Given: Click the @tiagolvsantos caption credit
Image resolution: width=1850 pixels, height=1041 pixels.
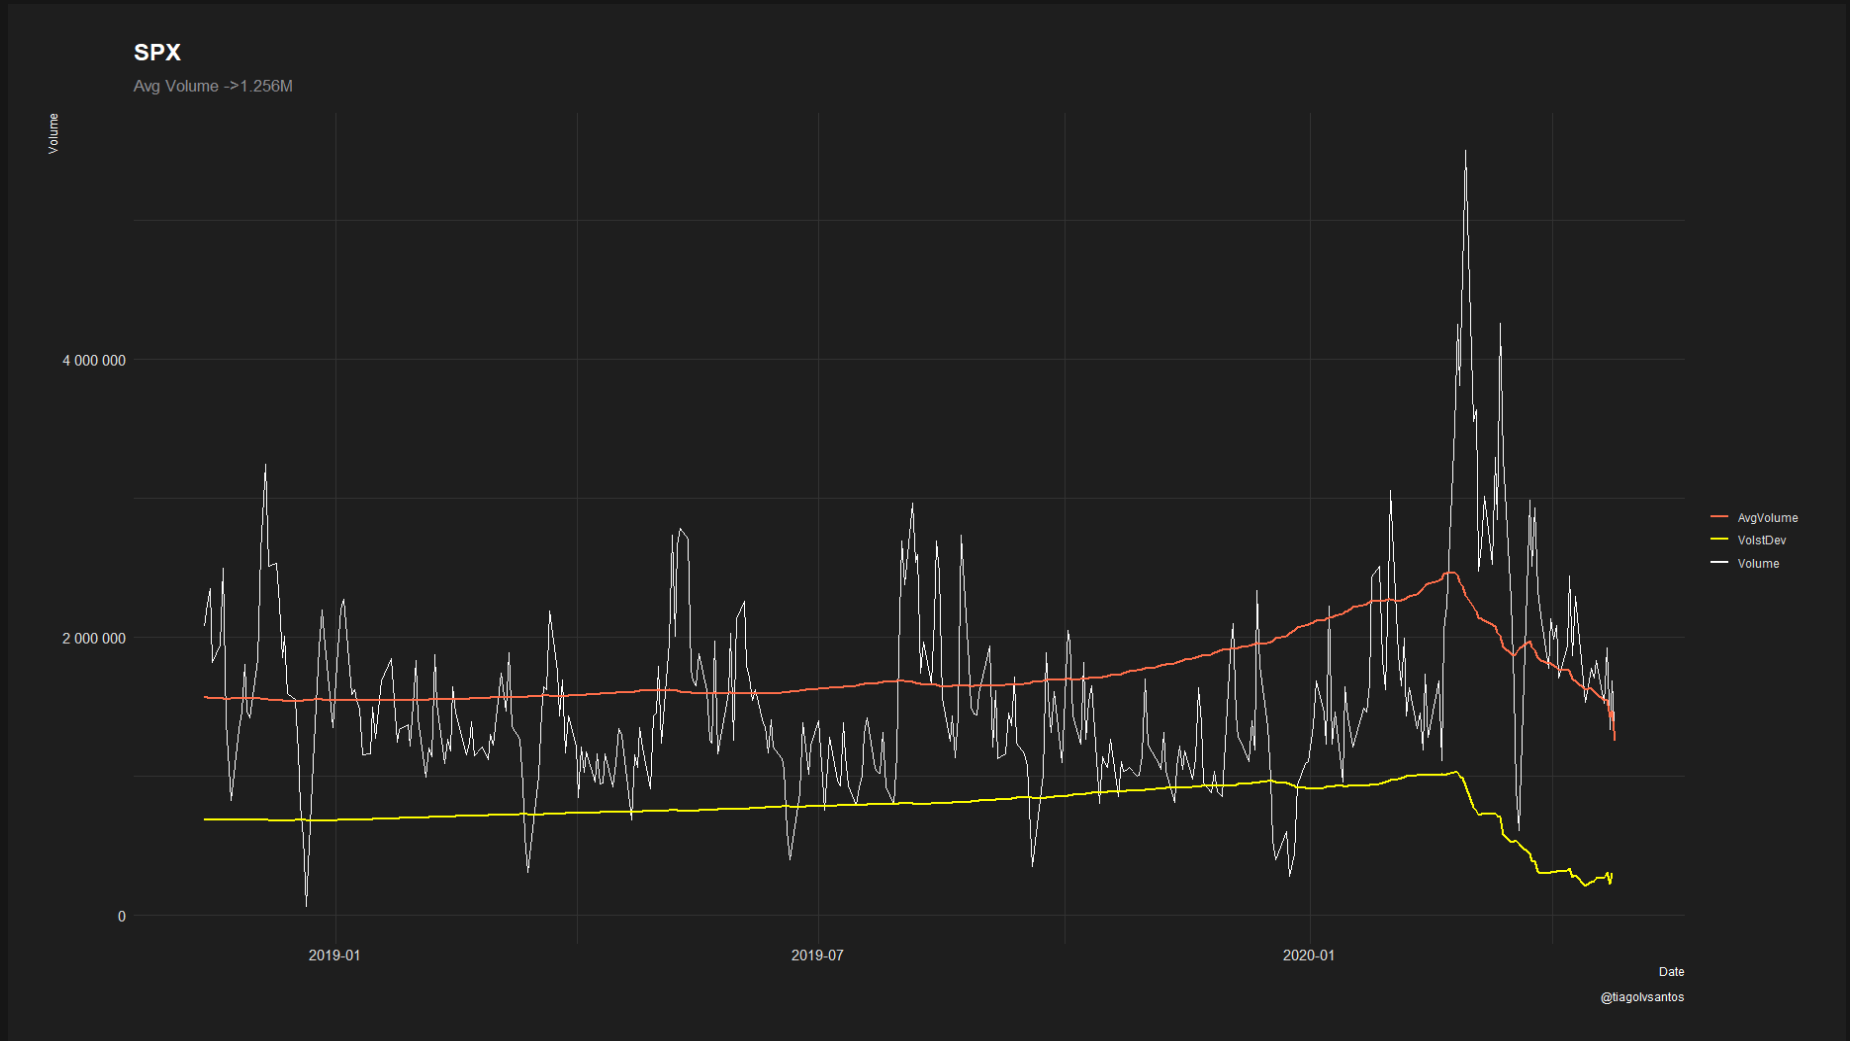Looking at the screenshot, I should 1642,997.
